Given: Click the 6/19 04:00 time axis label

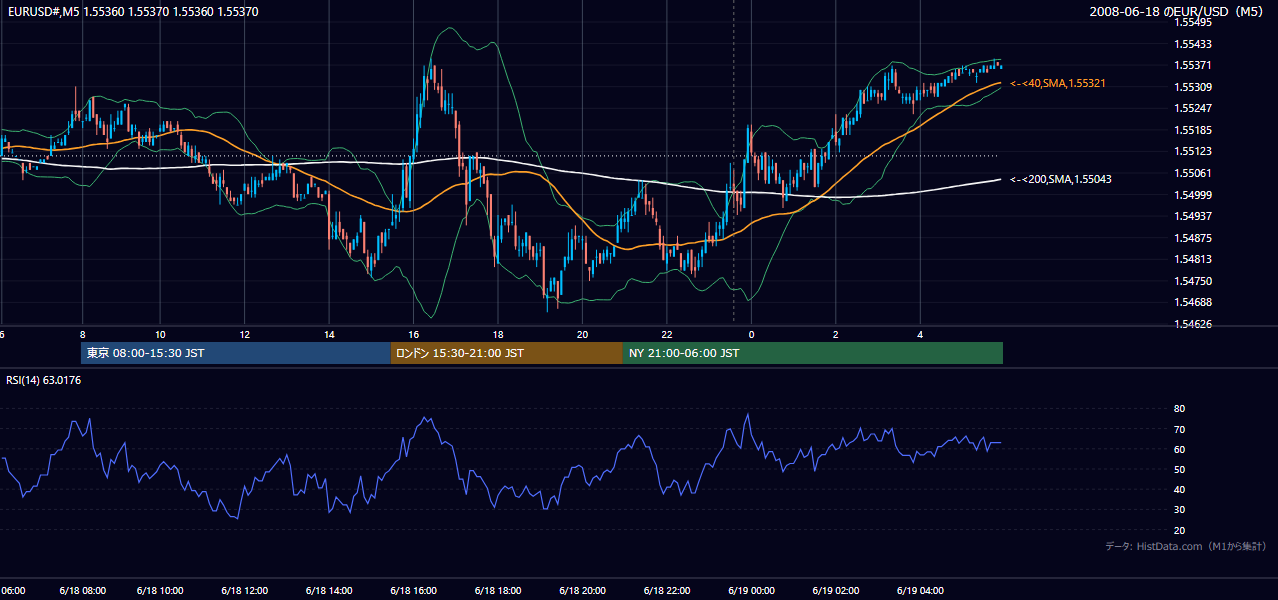Looking at the screenshot, I should (920, 590).
